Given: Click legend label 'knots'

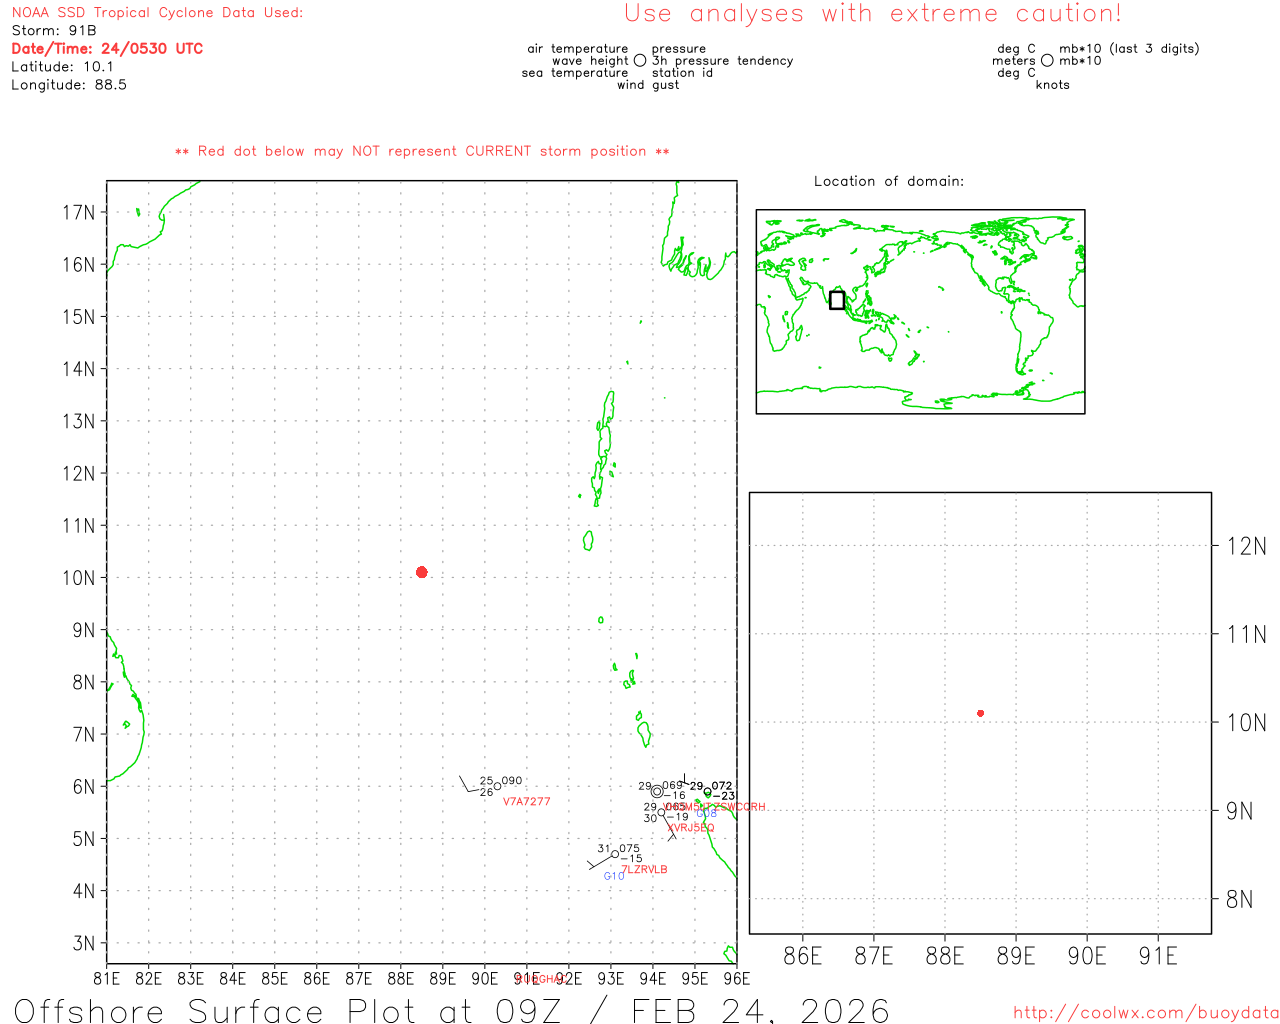Looking at the screenshot, I should click(1053, 85).
